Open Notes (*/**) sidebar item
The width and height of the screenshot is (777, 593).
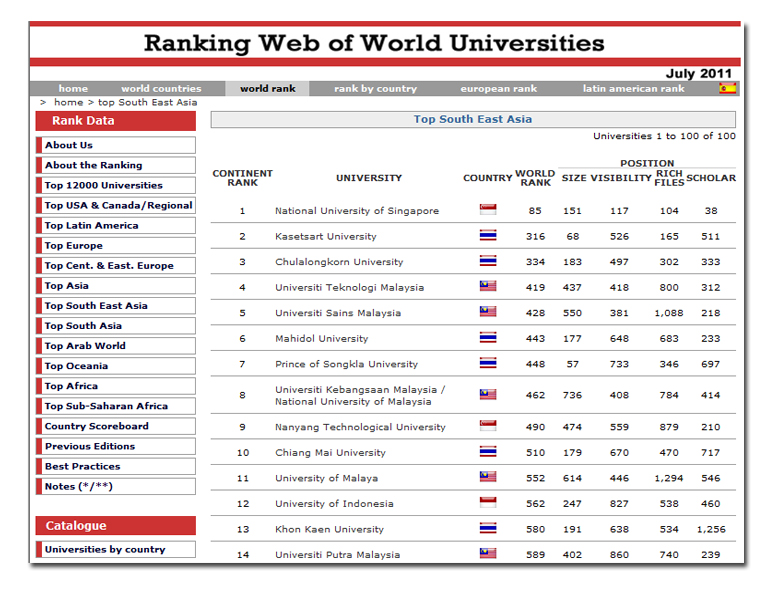coord(116,486)
